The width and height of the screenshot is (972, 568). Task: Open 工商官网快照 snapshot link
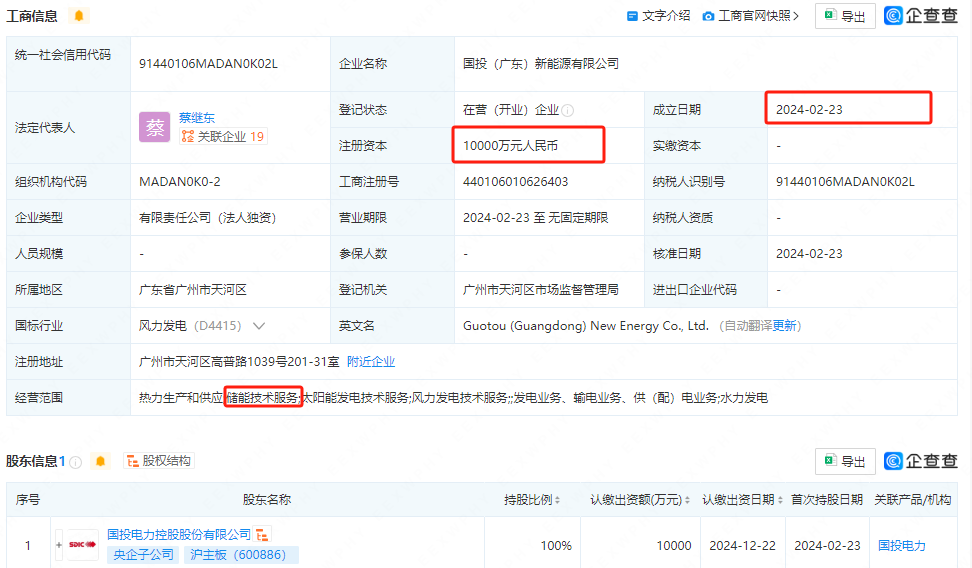[x=758, y=16]
